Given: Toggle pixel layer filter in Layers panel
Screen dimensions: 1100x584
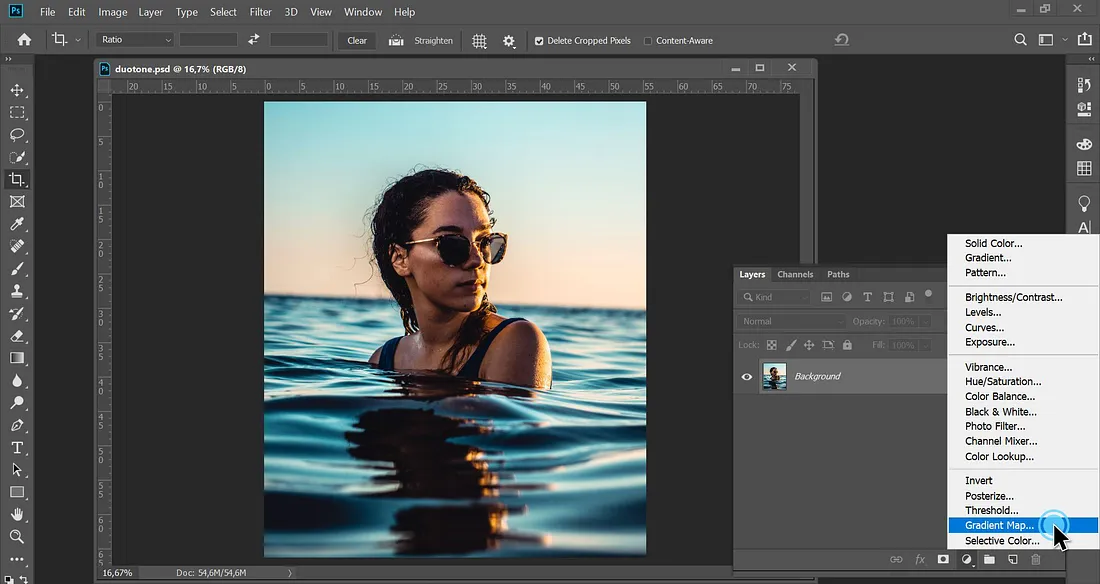Looking at the screenshot, I should (826, 297).
